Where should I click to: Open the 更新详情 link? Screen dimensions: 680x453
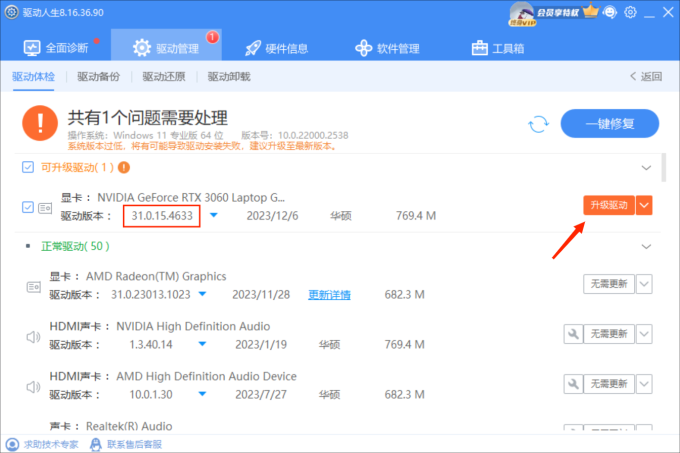tap(329, 295)
